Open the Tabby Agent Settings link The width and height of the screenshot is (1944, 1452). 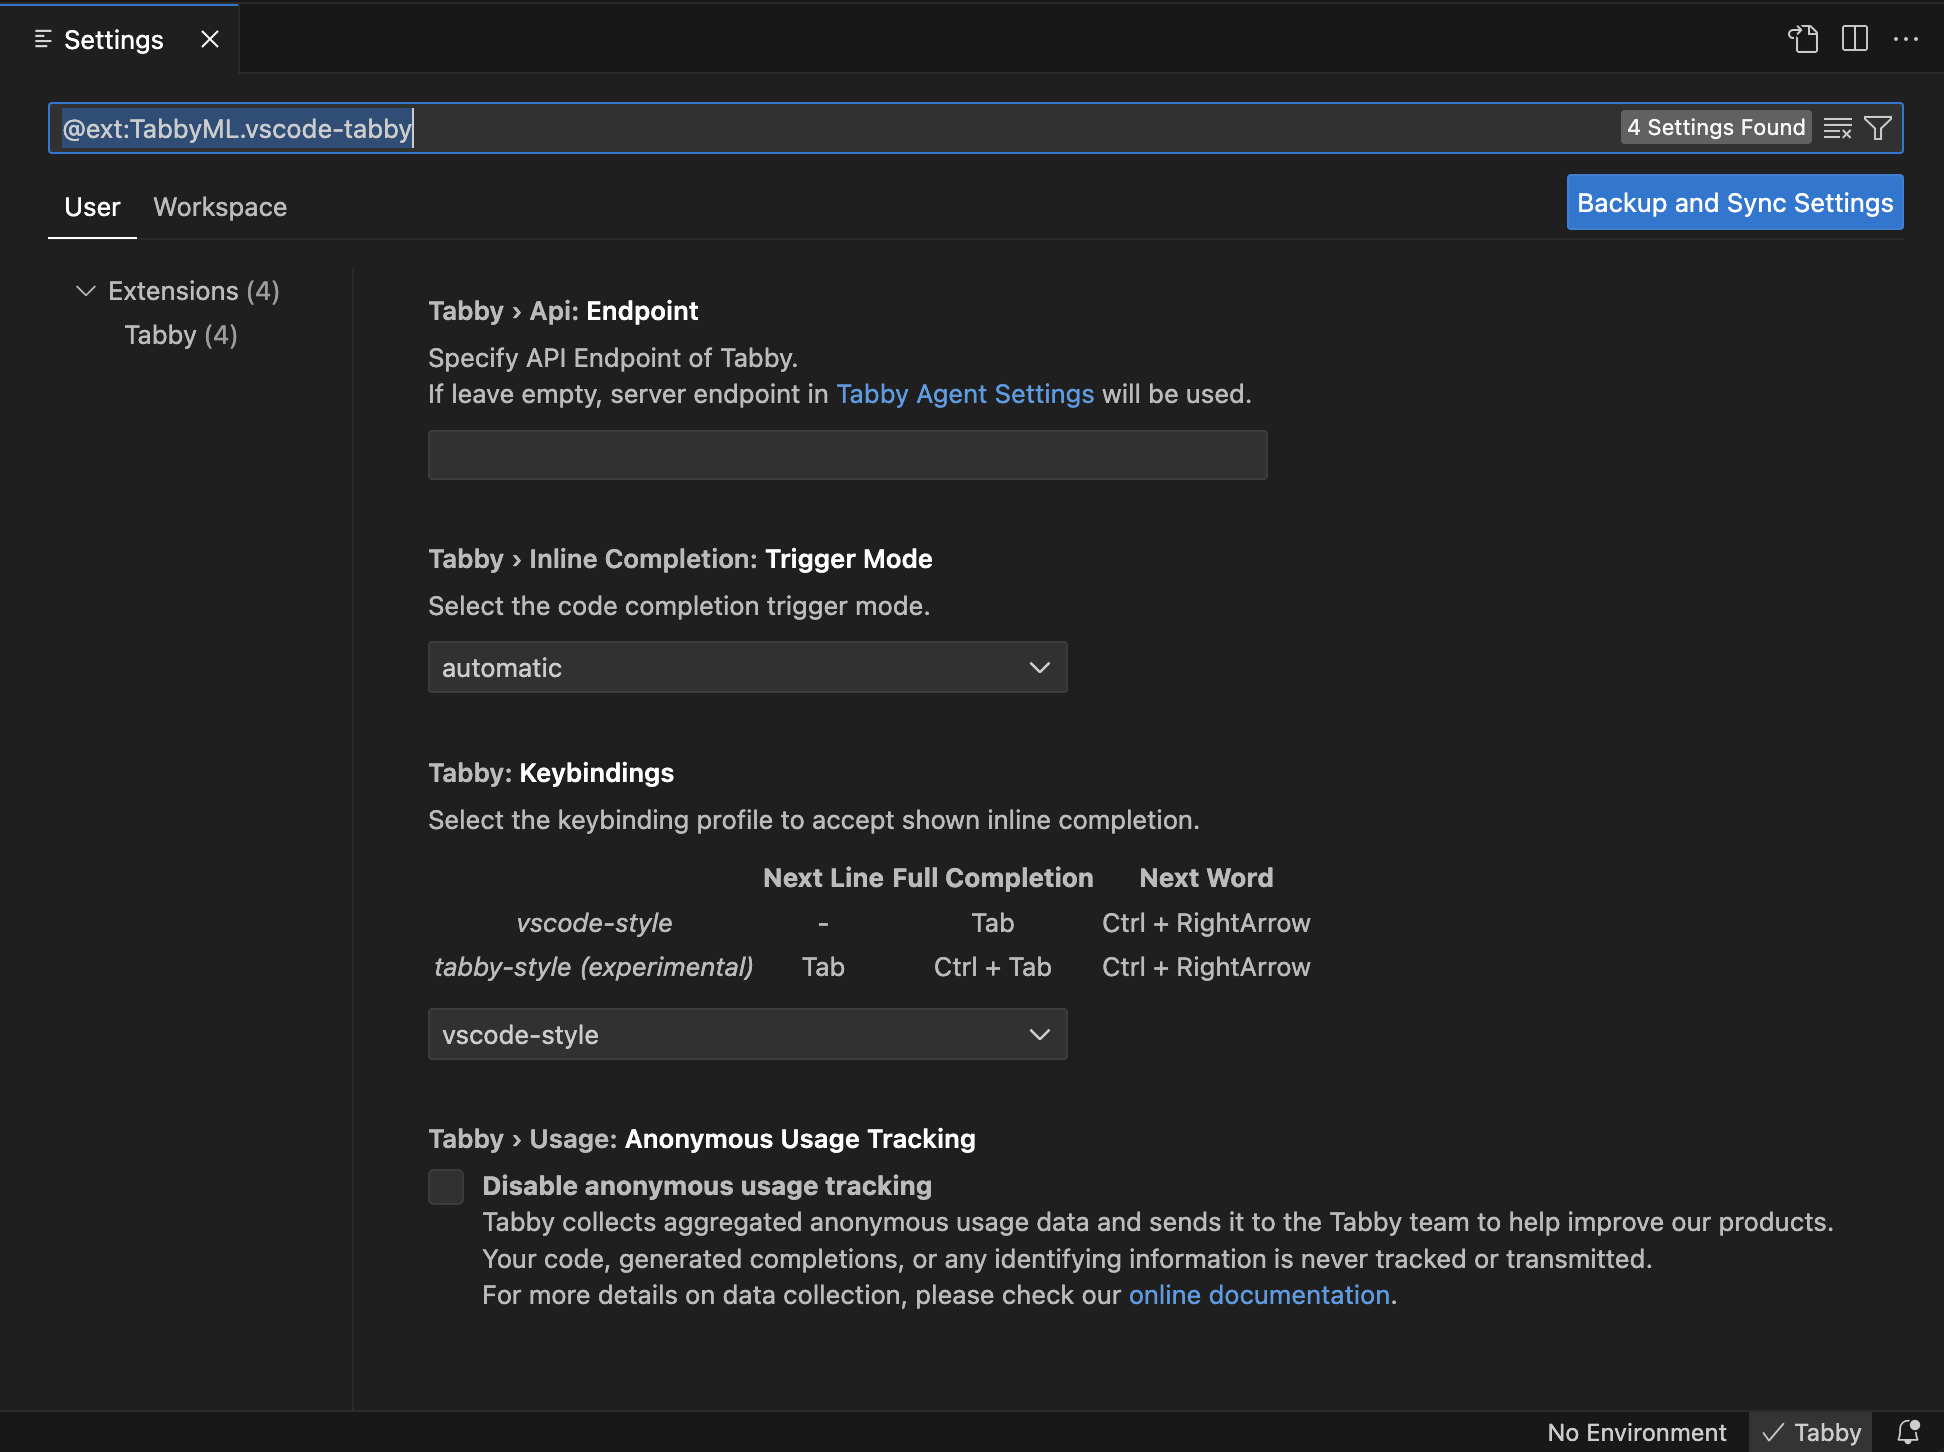pos(965,394)
